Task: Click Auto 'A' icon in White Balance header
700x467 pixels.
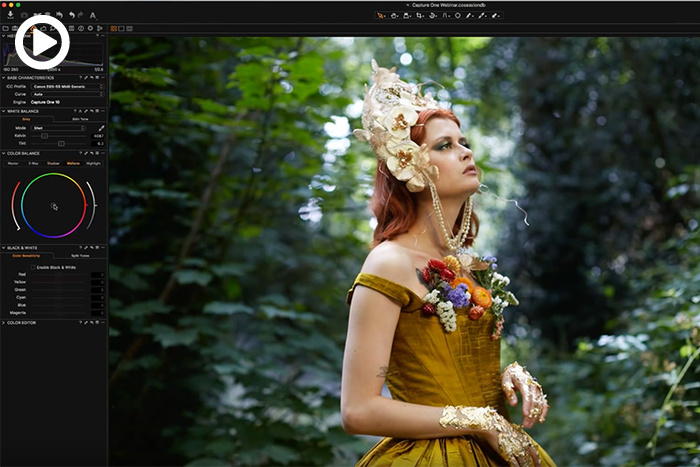Action: coord(80,111)
